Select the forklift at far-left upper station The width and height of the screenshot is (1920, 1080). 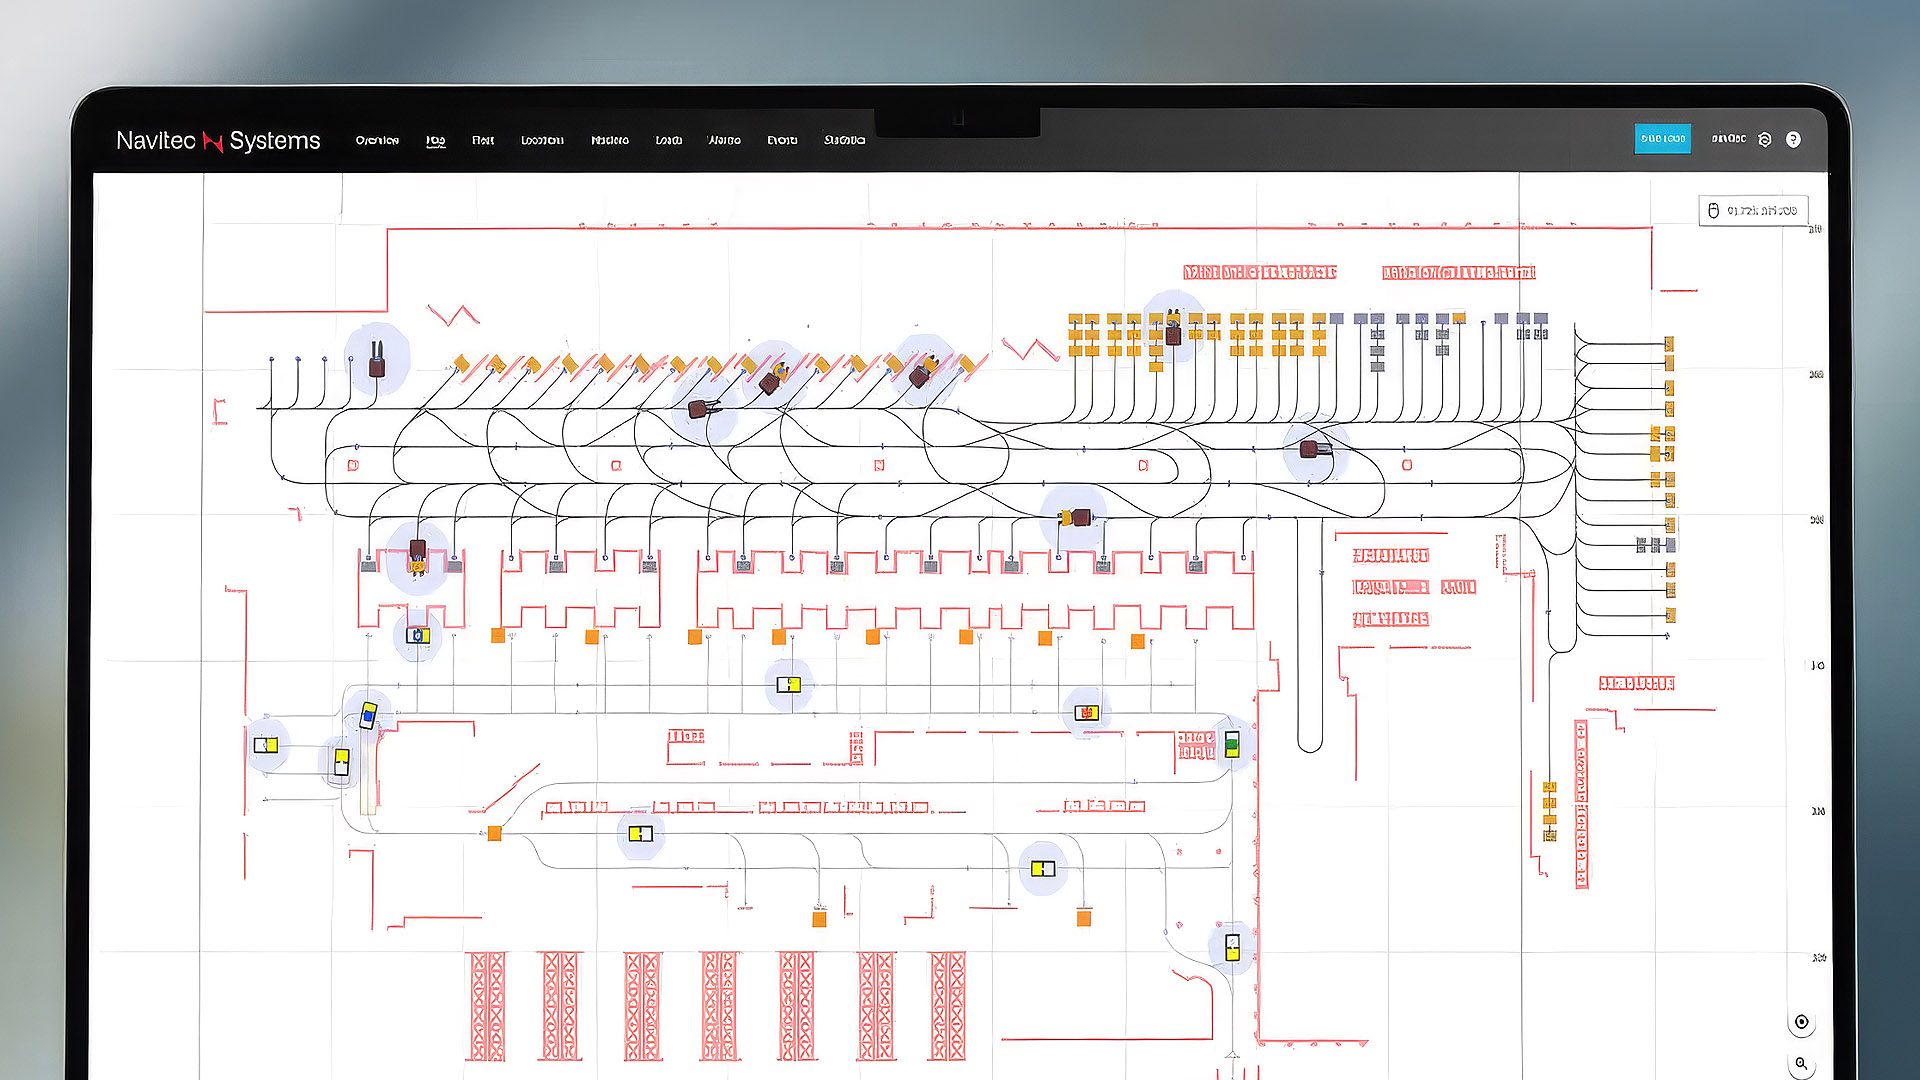click(377, 361)
